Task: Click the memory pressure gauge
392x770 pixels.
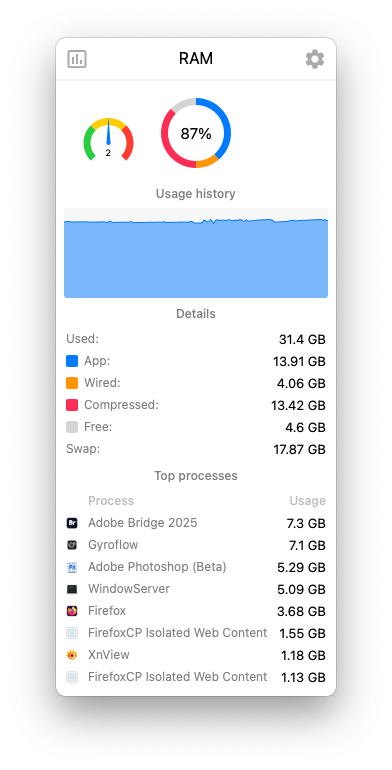Action: click(x=109, y=139)
